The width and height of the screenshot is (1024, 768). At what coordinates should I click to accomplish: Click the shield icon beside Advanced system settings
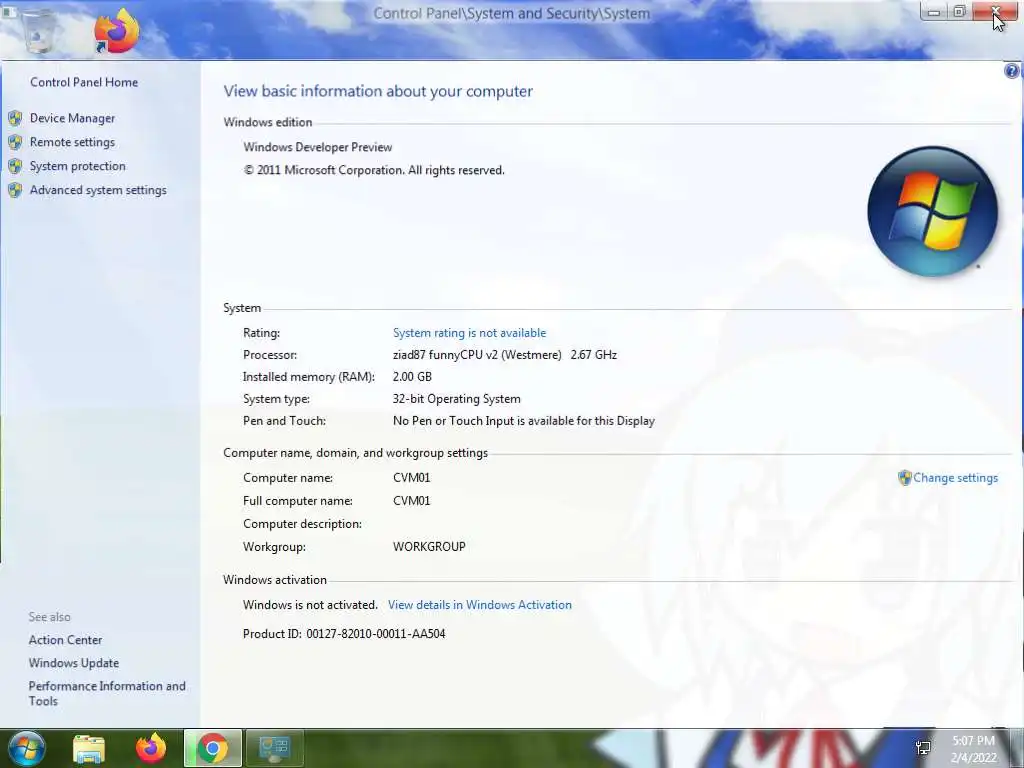coord(15,190)
